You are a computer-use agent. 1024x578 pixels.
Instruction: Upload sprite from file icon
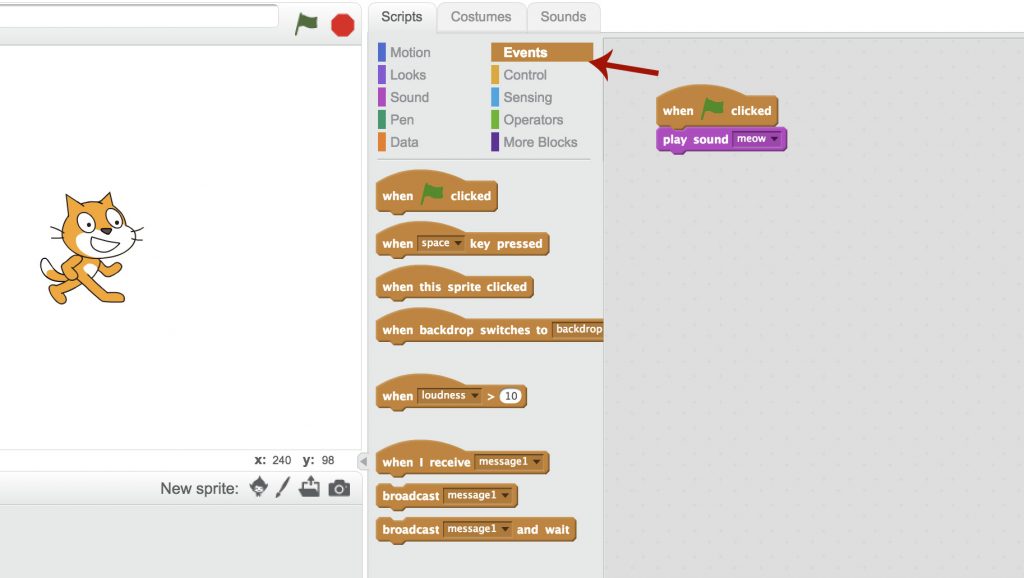[x=310, y=487]
